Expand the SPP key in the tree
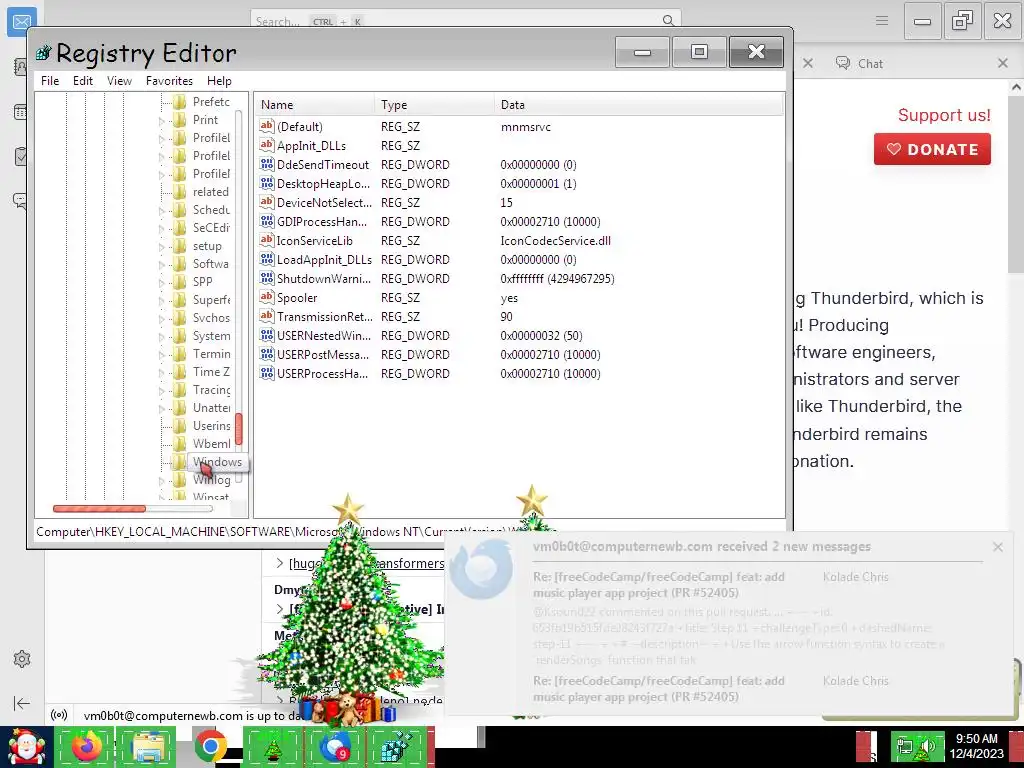Screen dimensions: 1024x768 tap(162, 283)
